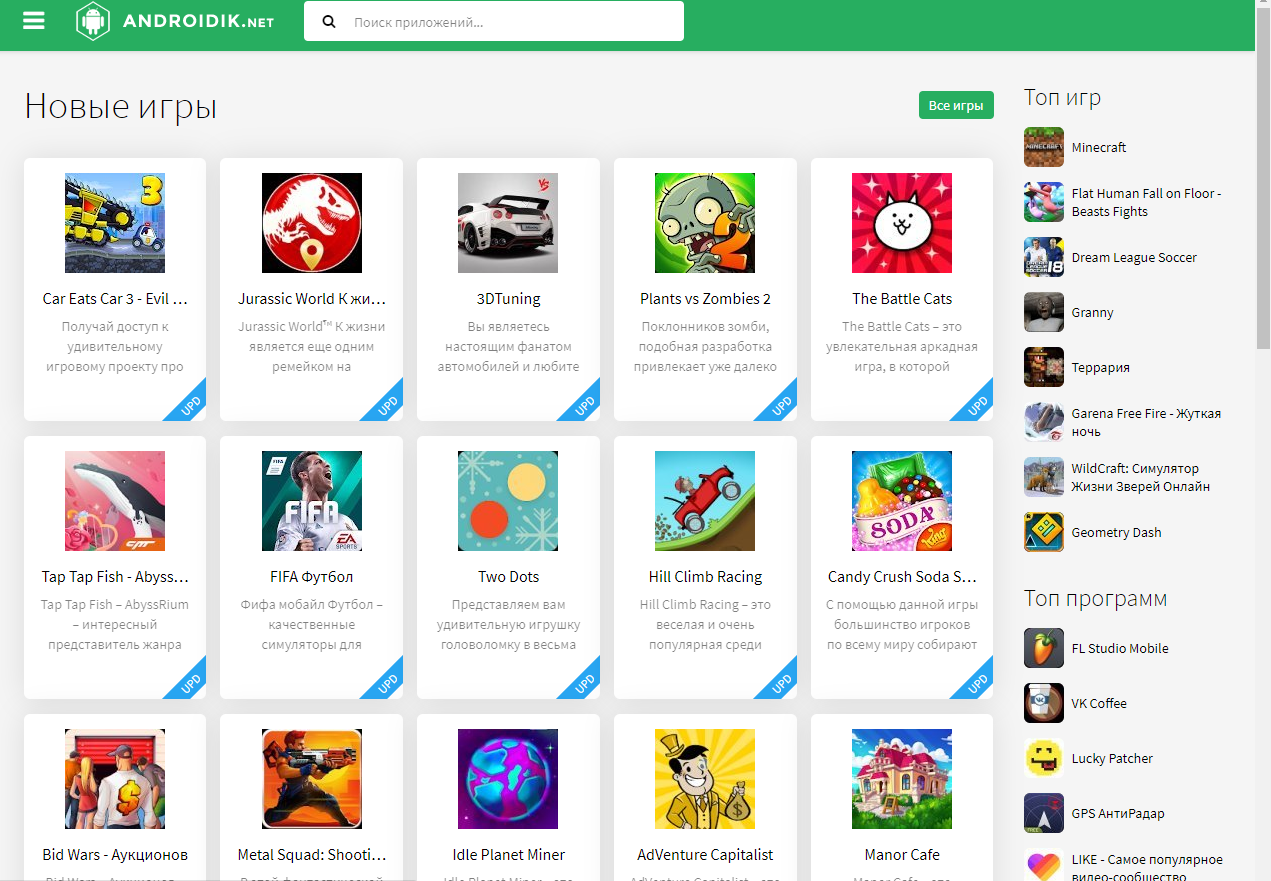Viewport: 1271px width, 881px height.
Task: Select GPS АнтиРадар app icon
Action: (1043, 813)
